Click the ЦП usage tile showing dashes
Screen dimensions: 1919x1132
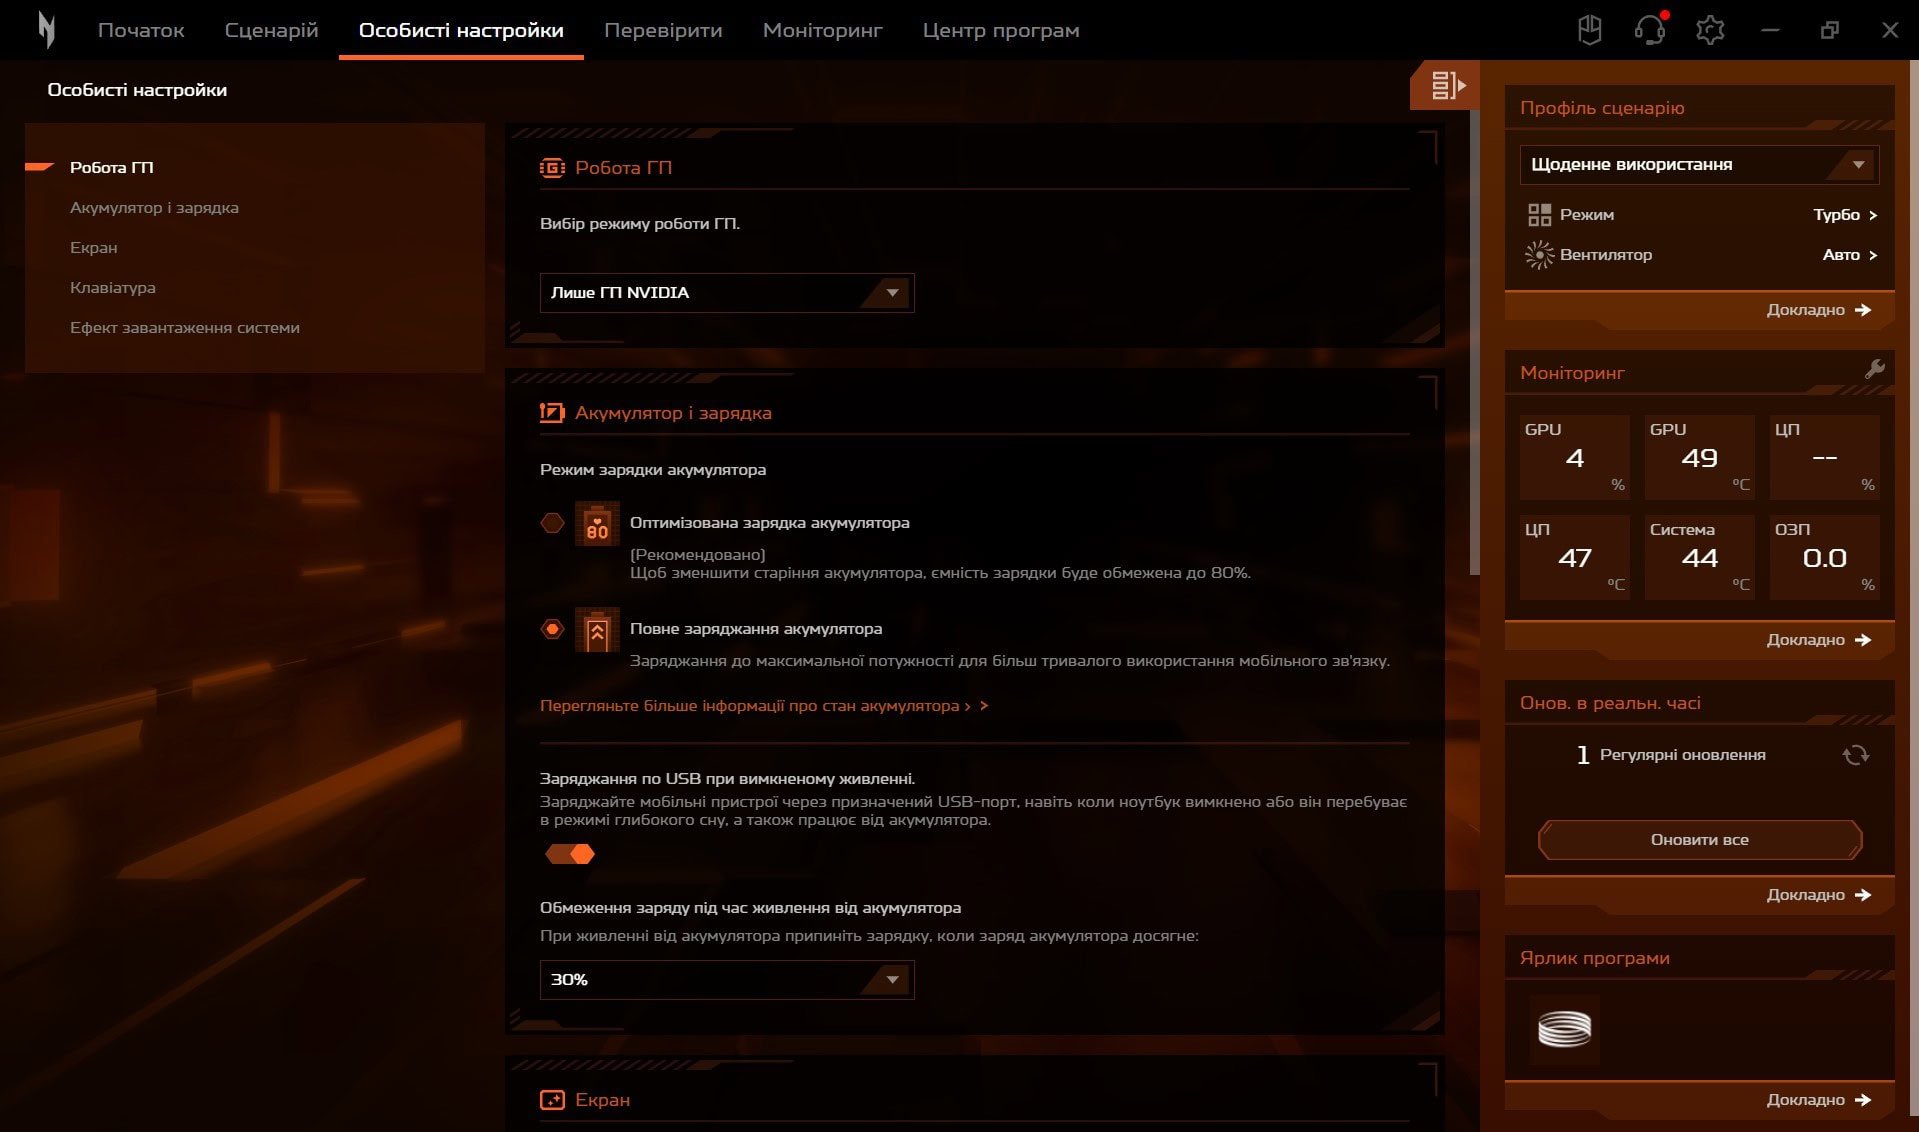[x=1824, y=457]
